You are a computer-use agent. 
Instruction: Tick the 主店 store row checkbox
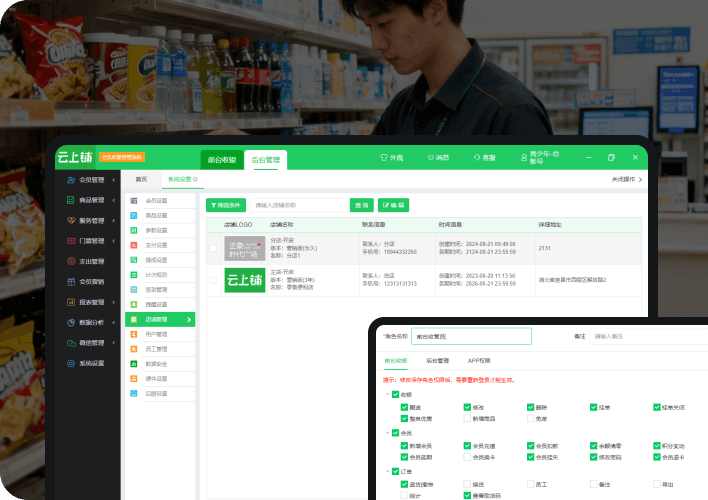click(x=213, y=280)
